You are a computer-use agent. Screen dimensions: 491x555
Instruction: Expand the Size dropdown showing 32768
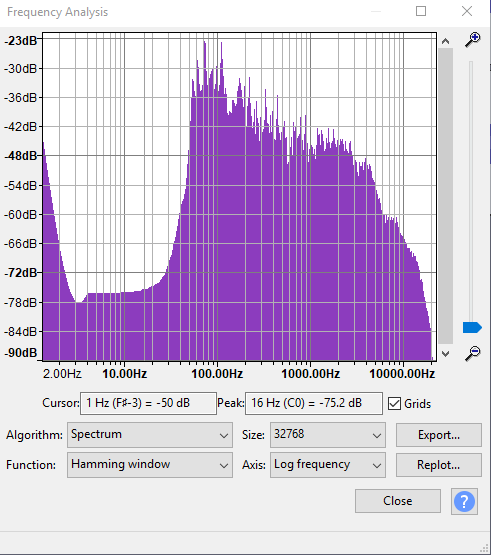328,435
